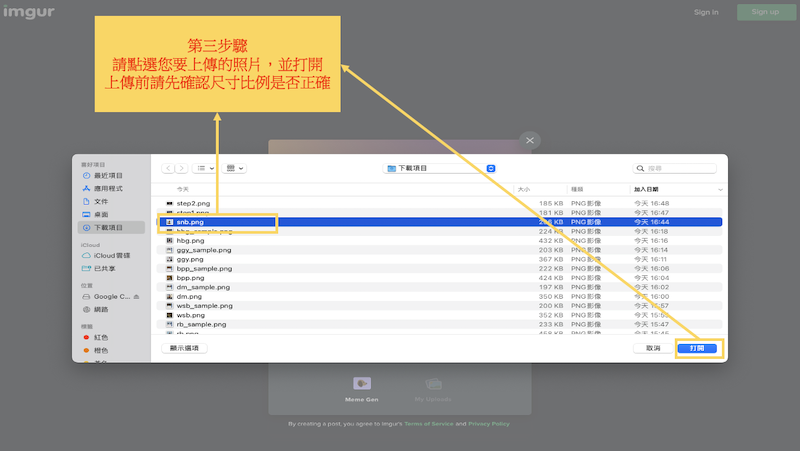
Task: Open the 已共享 sidebar item
Action: tap(104, 268)
